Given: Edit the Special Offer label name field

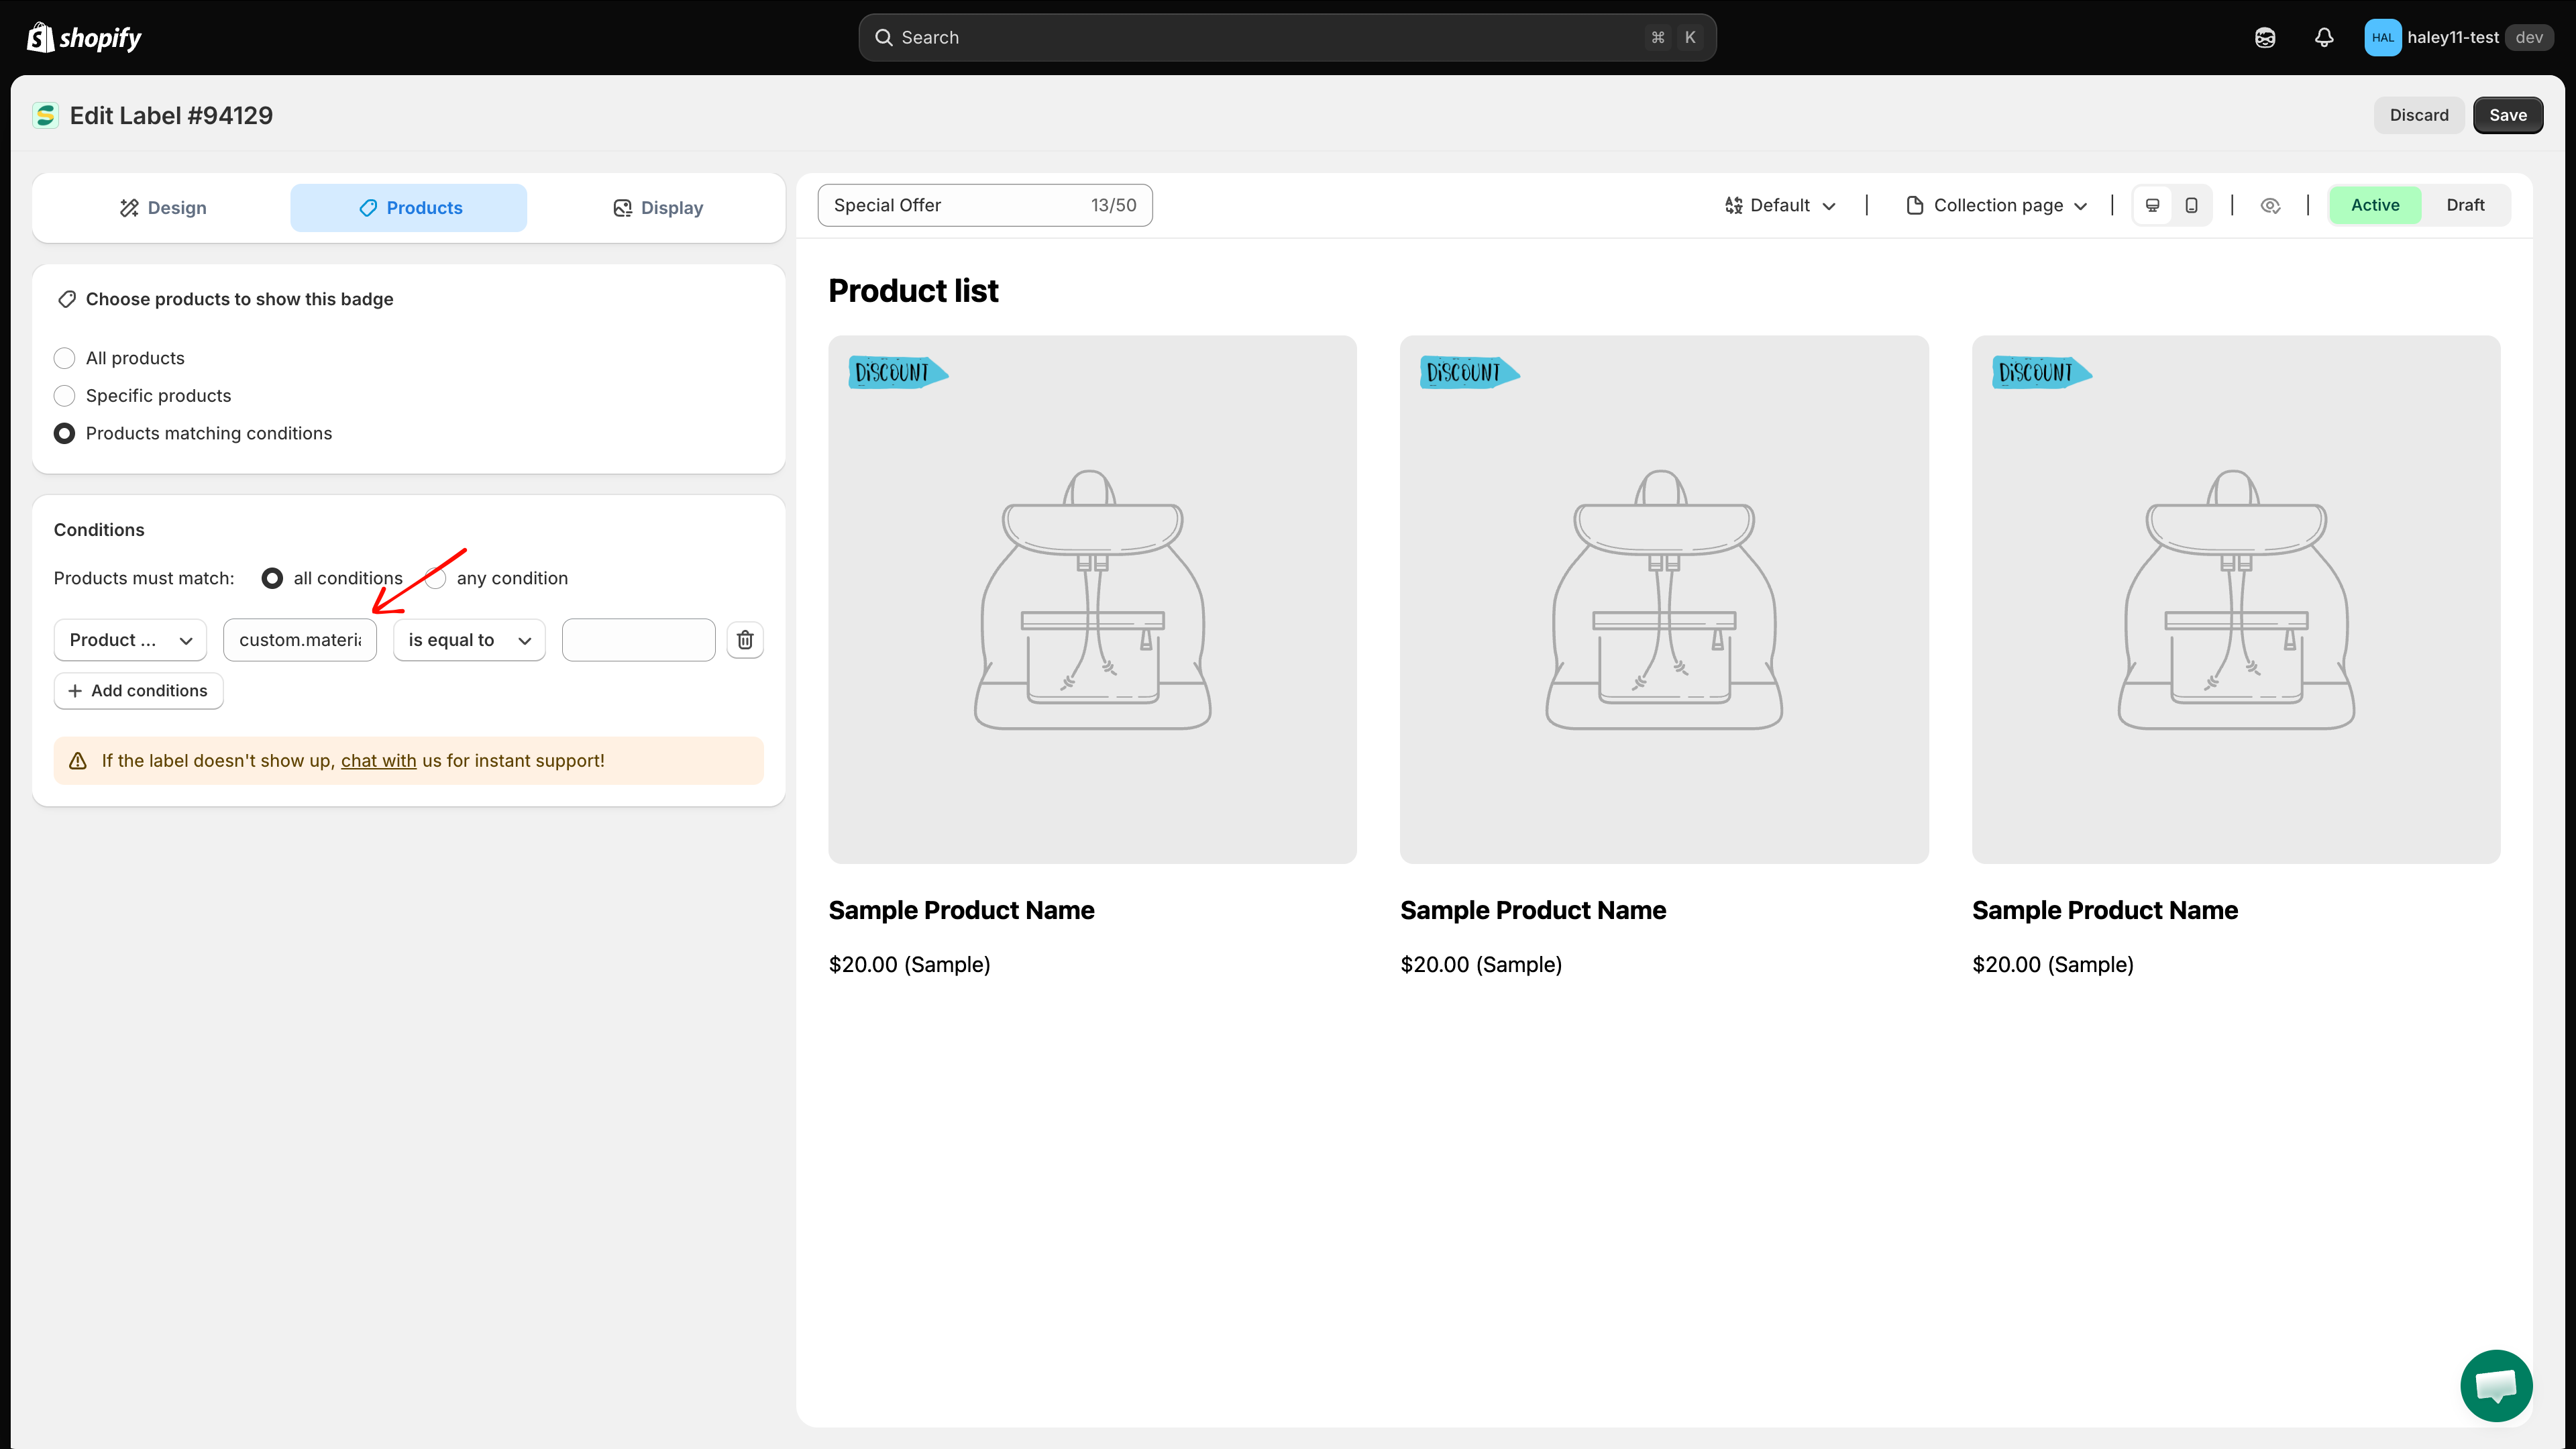Looking at the screenshot, I should coord(985,205).
